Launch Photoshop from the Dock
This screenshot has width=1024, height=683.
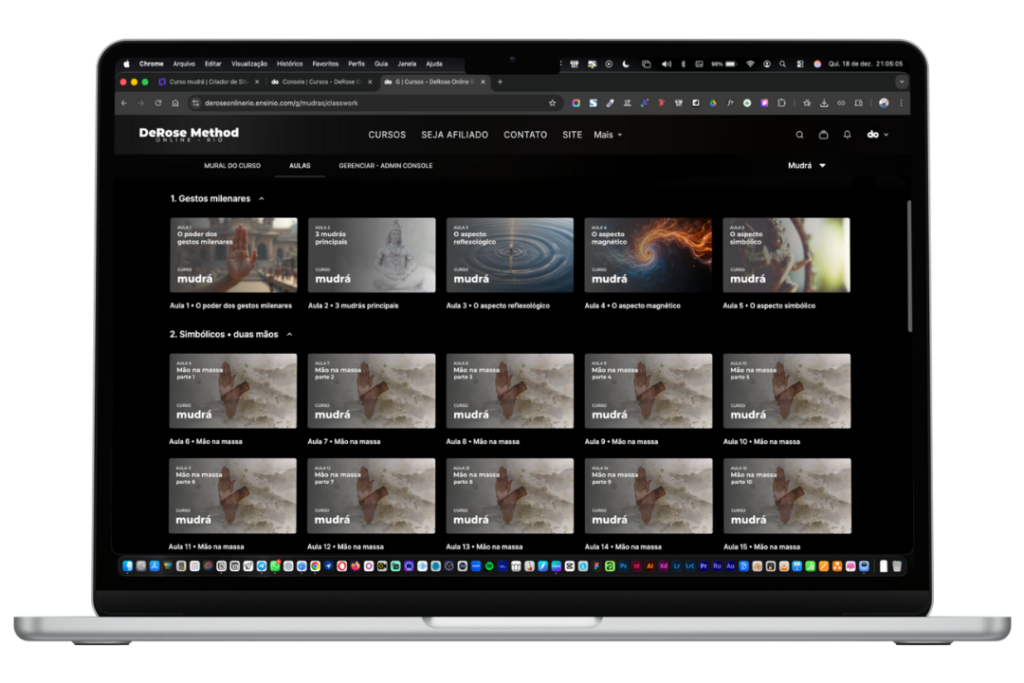(623, 566)
